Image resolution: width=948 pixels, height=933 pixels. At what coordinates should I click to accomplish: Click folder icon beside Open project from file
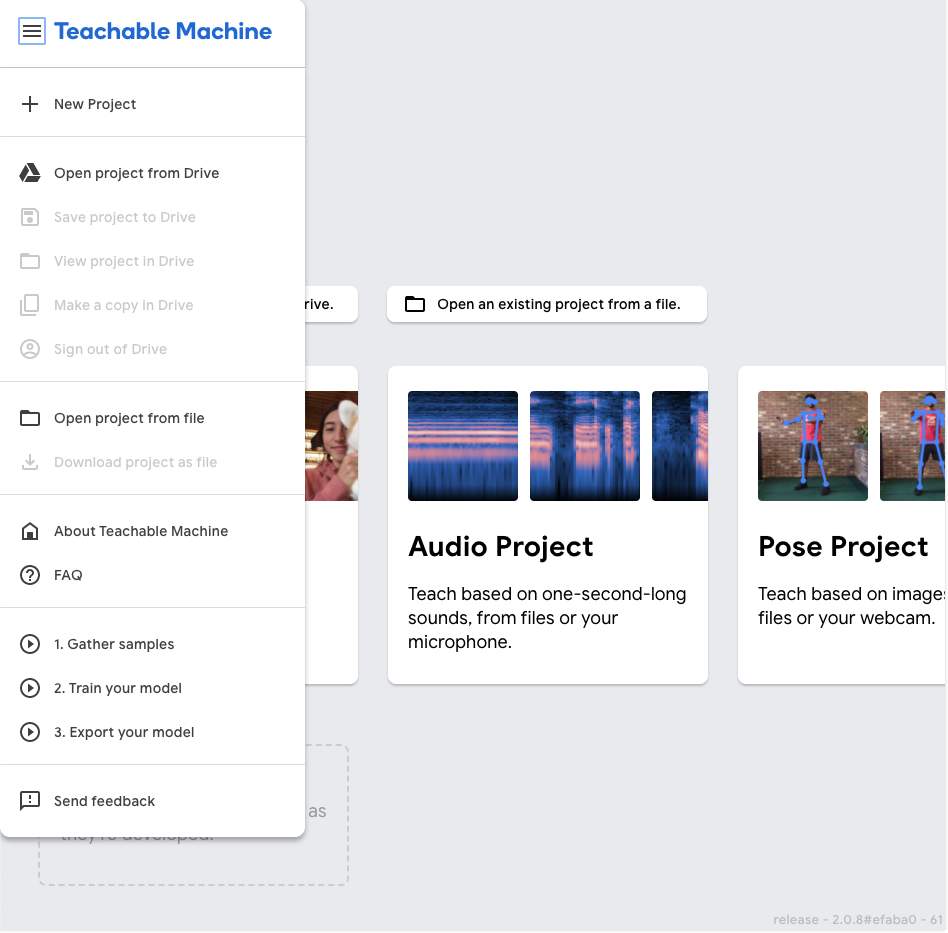coord(30,418)
